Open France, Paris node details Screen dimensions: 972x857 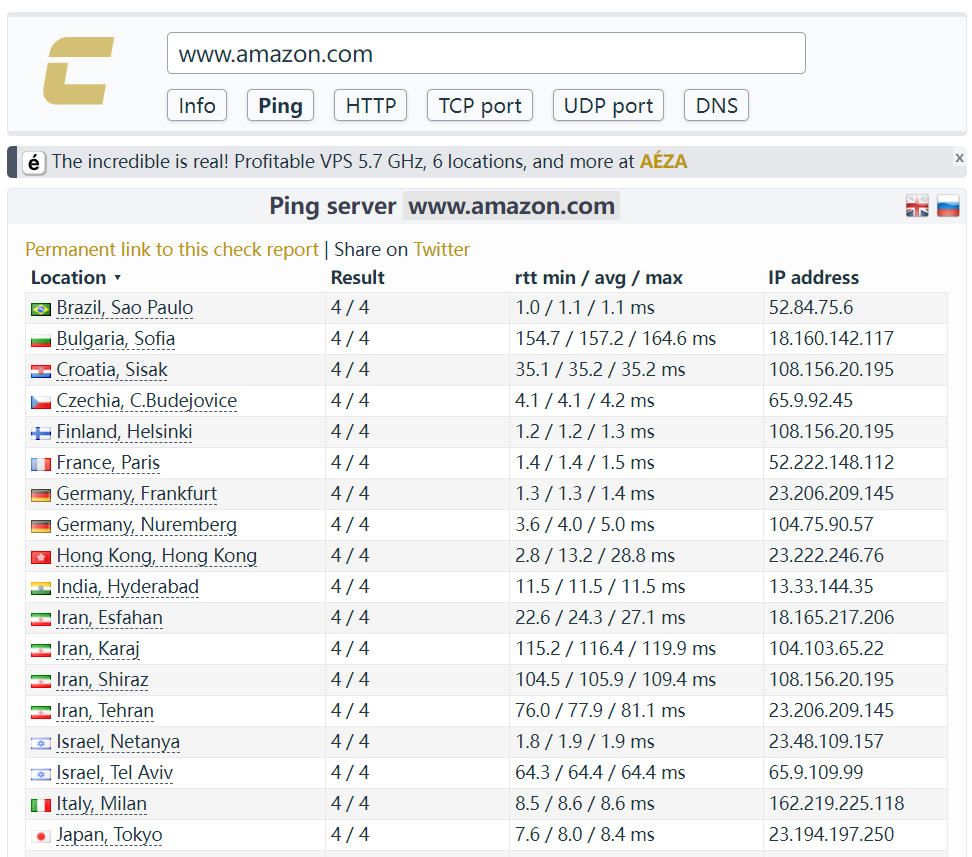coord(108,463)
